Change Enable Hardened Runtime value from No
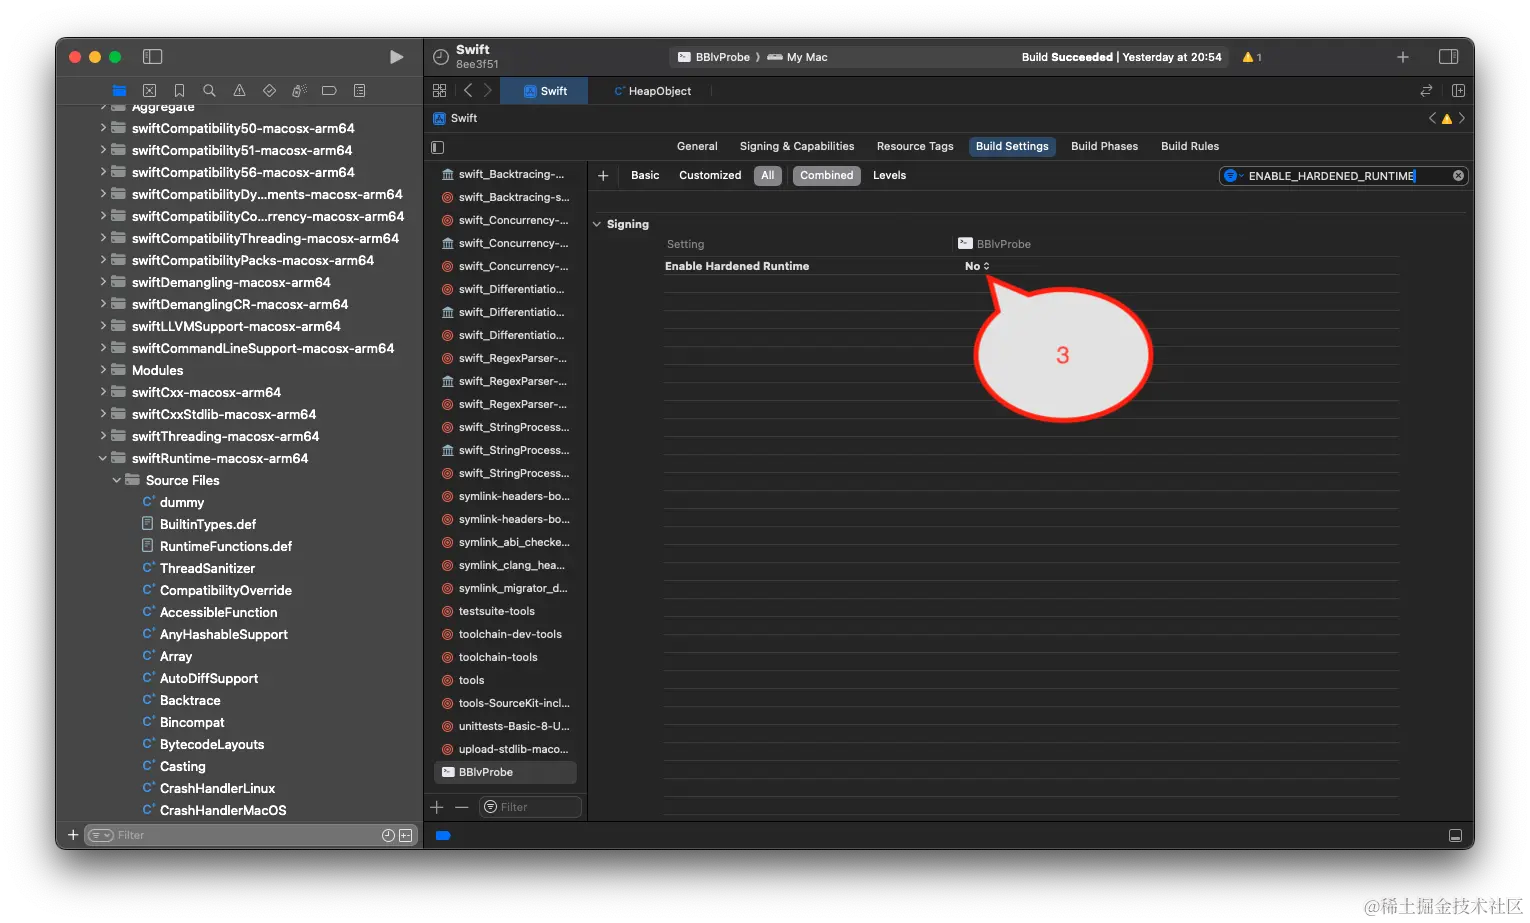Image resolution: width=1530 pixels, height=923 pixels. click(977, 266)
